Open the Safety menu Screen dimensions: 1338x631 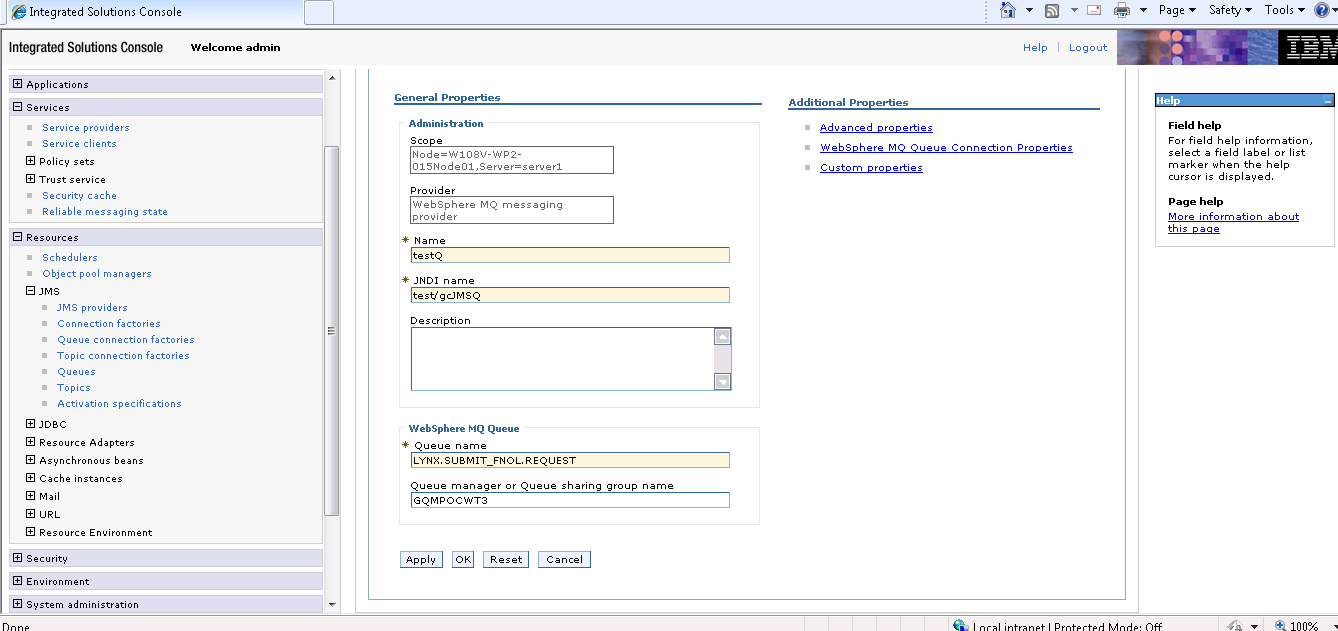click(x=1230, y=10)
